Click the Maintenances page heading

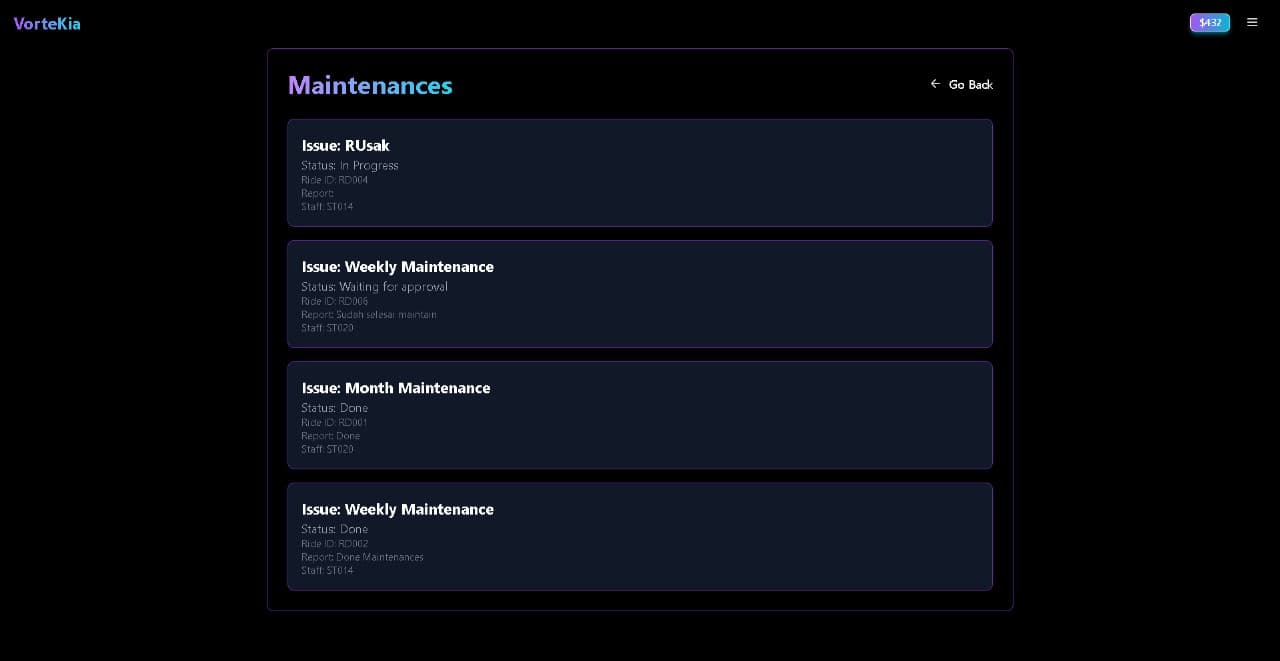(370, 86)
